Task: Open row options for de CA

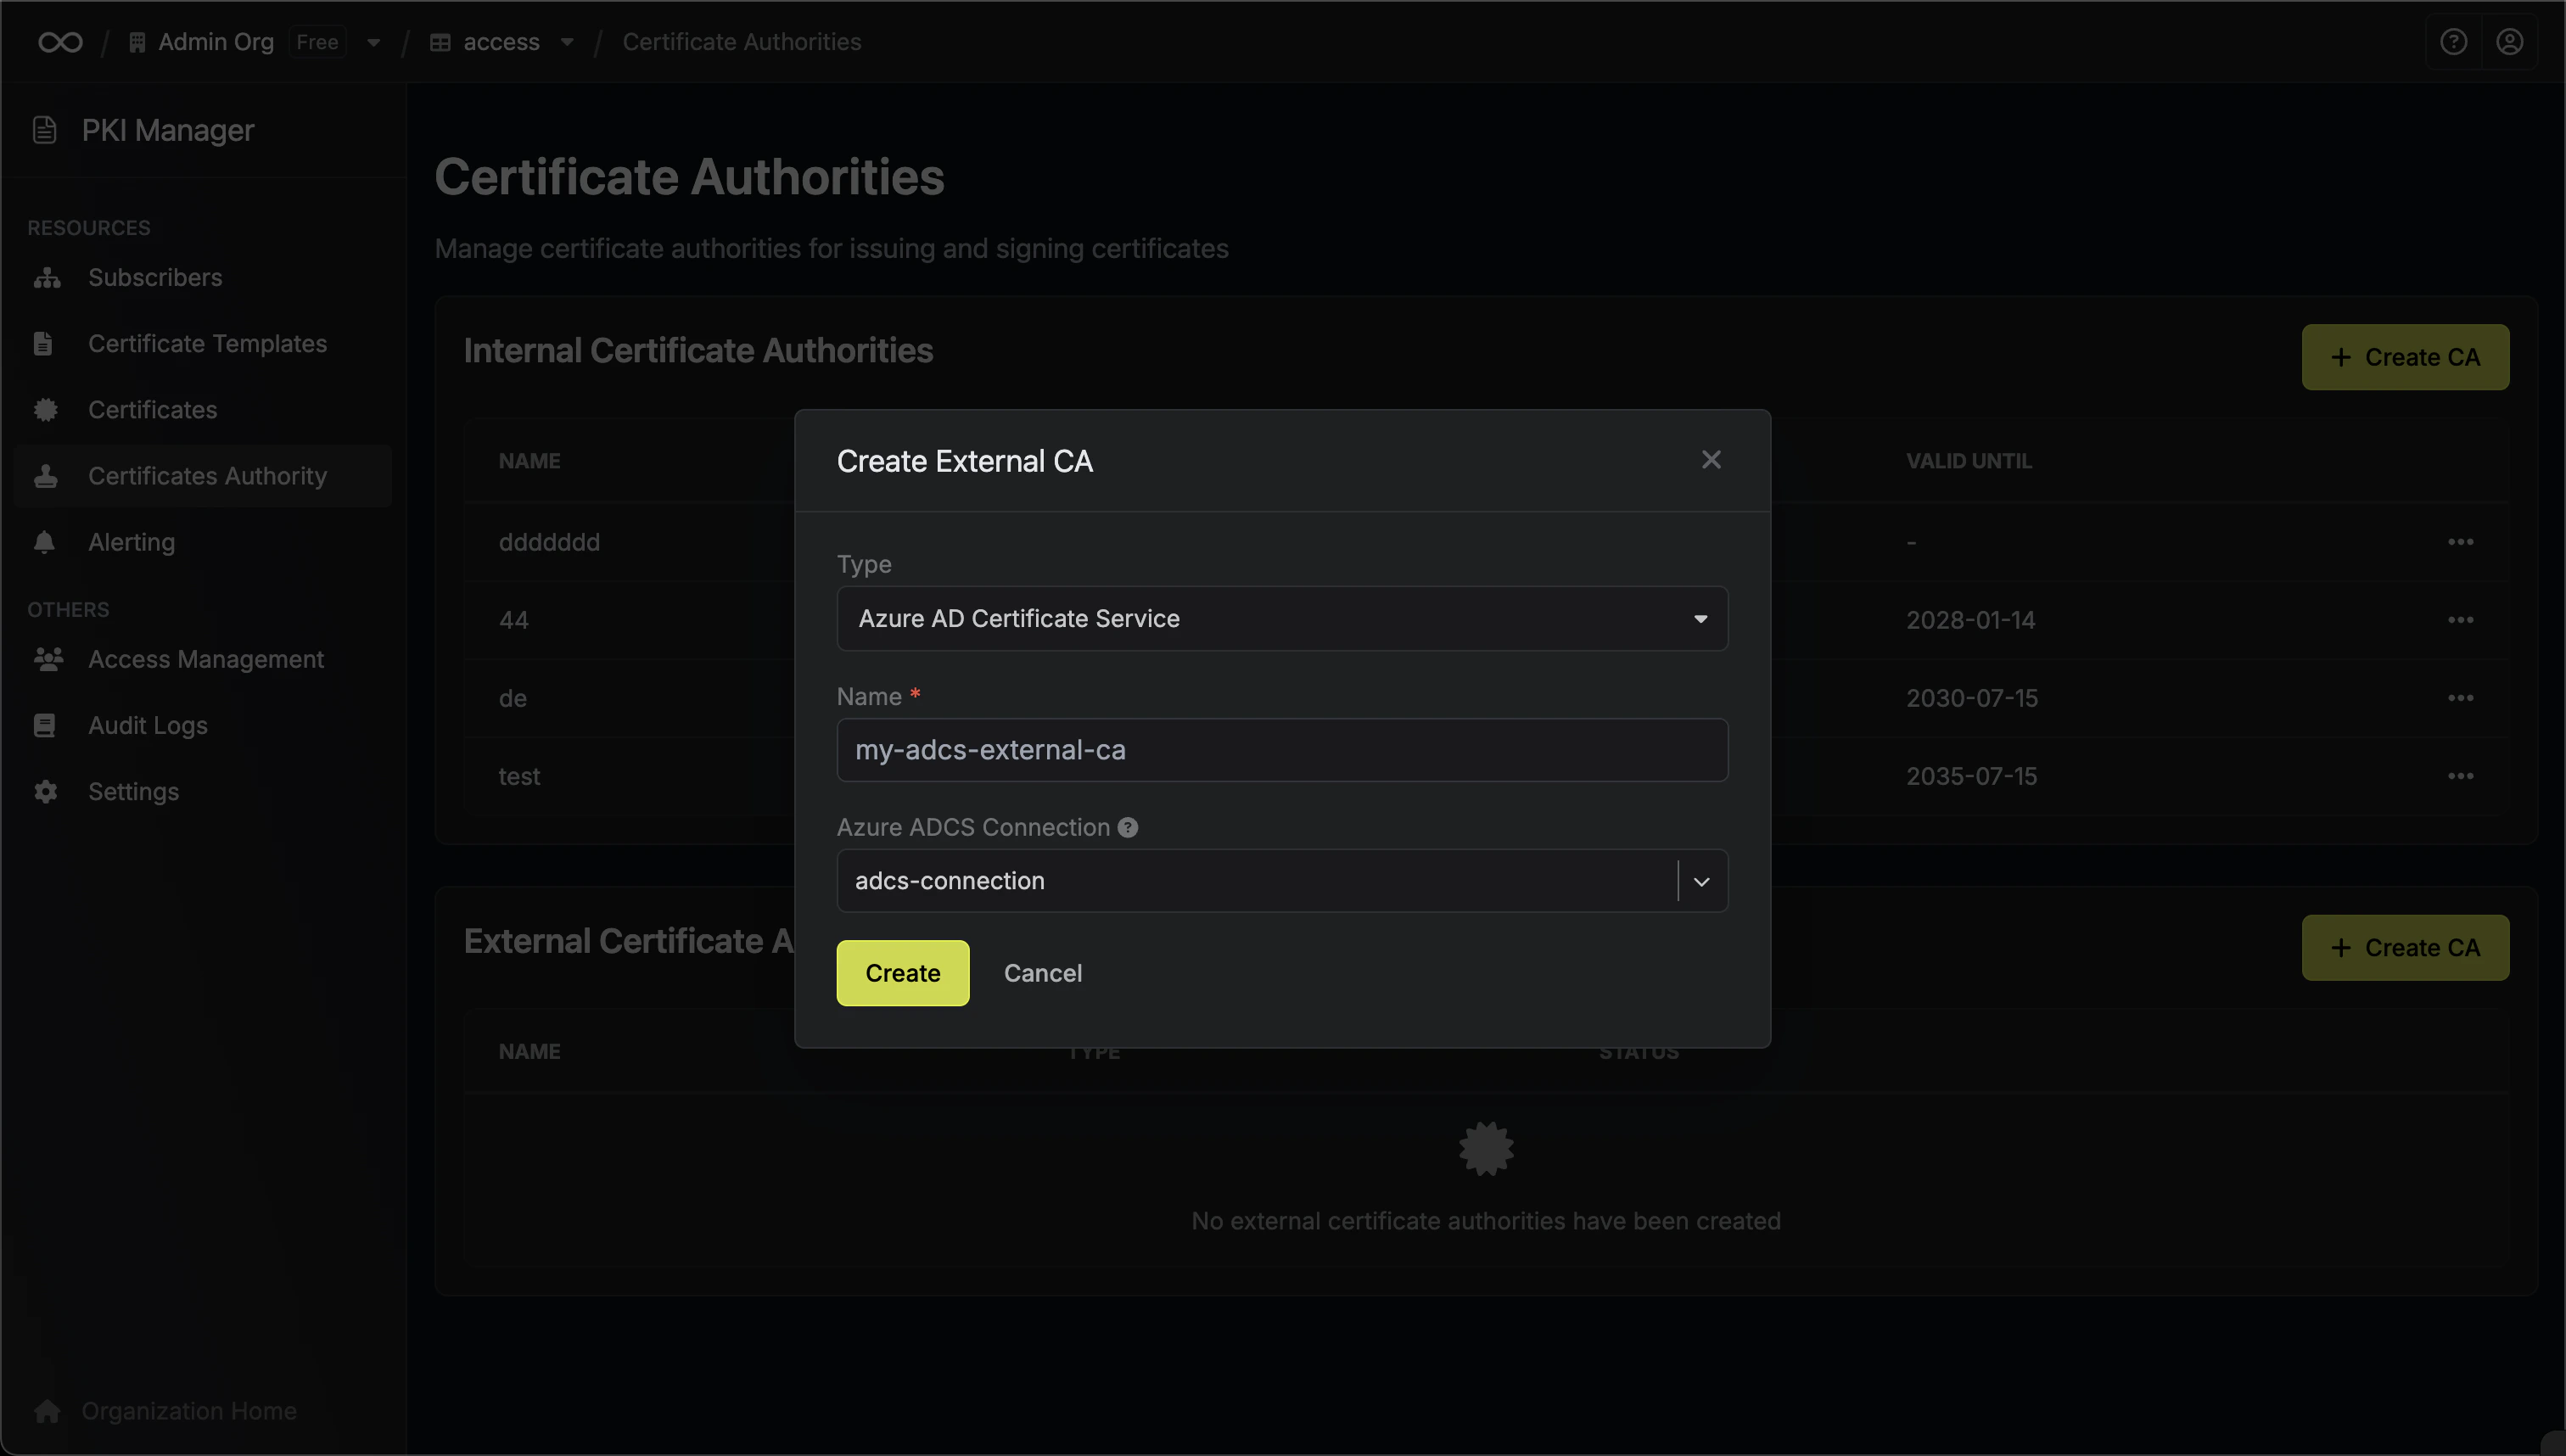Action: pos(2460,698)
